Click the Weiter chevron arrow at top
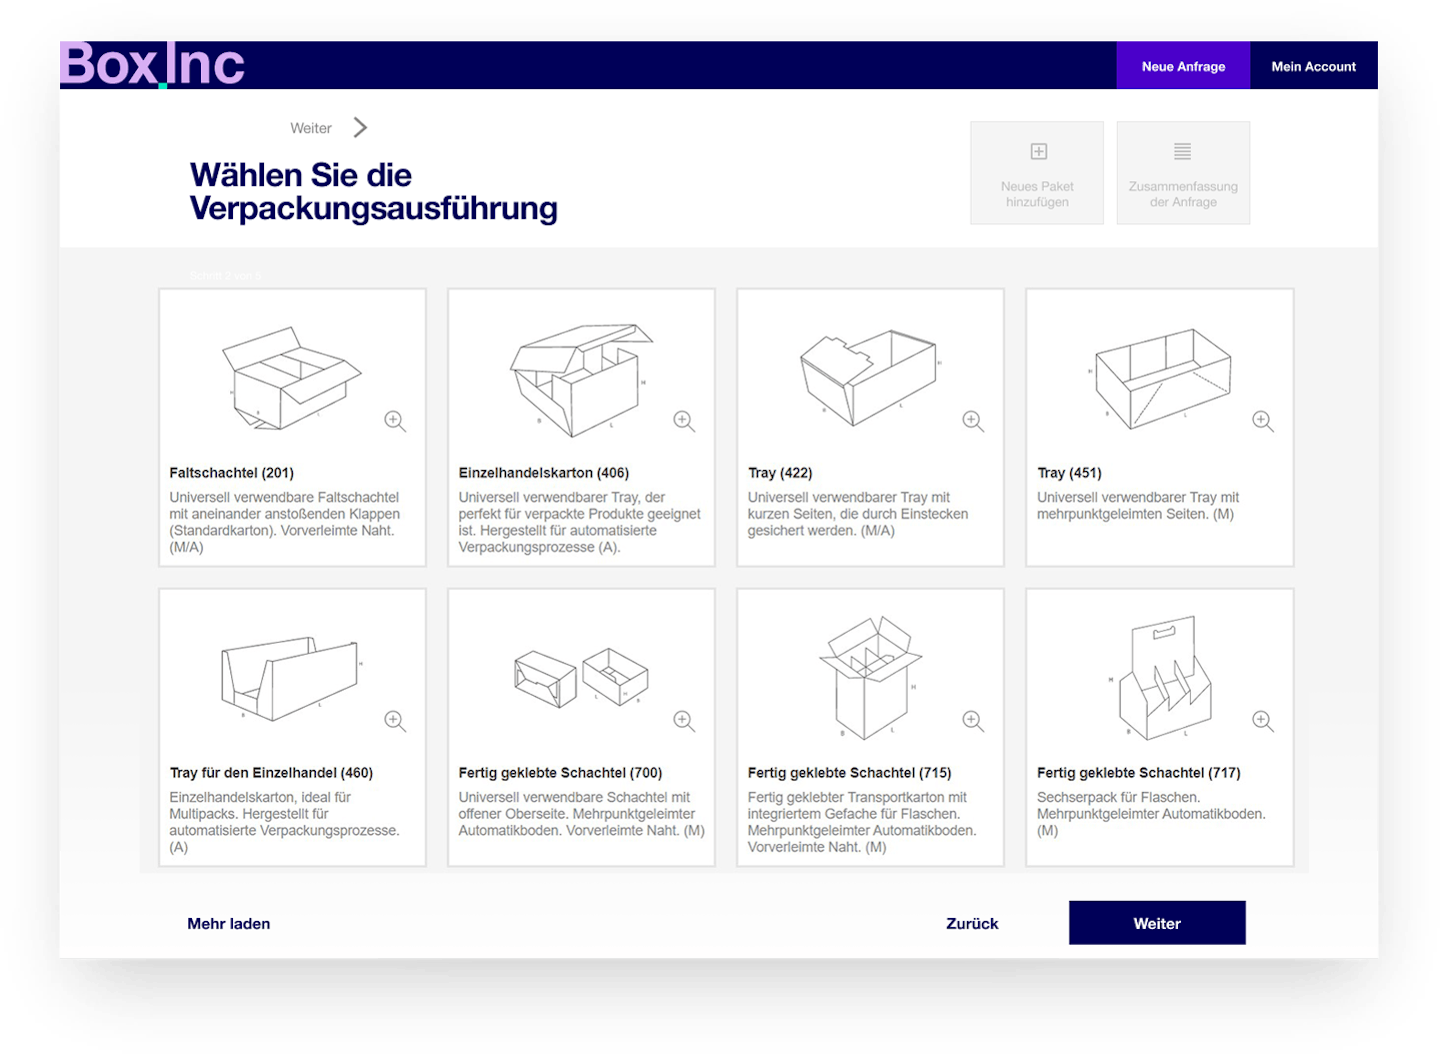1440x1054 pixels. pyautogui.click(x=361, y=127)
